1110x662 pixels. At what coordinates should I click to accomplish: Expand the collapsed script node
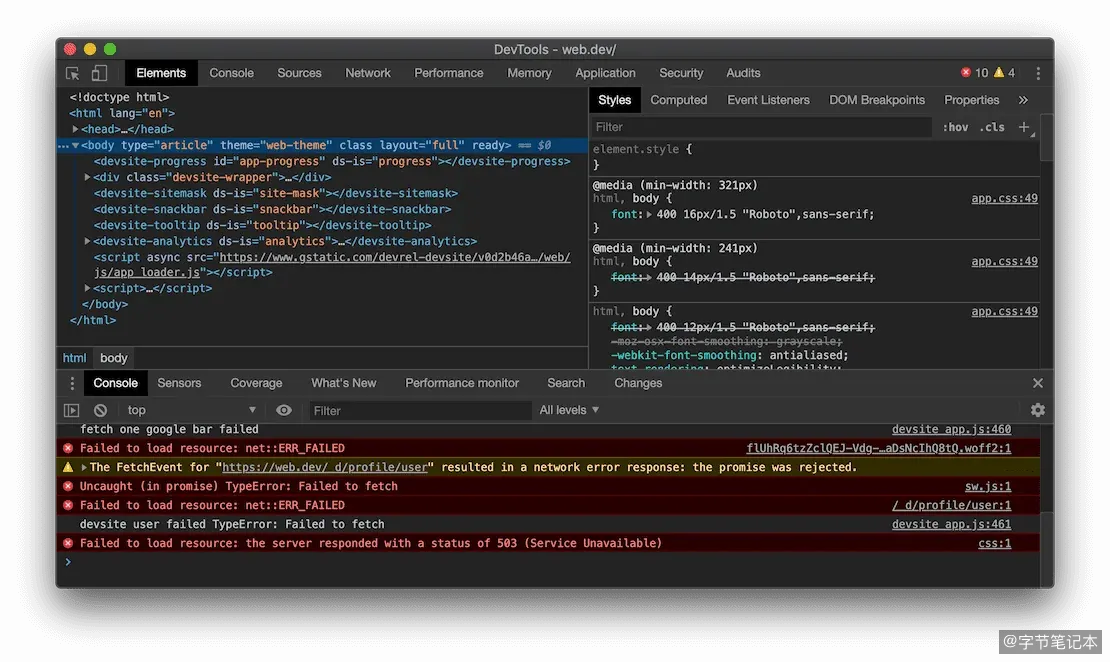pyautogui.click(x=87, y=288)
